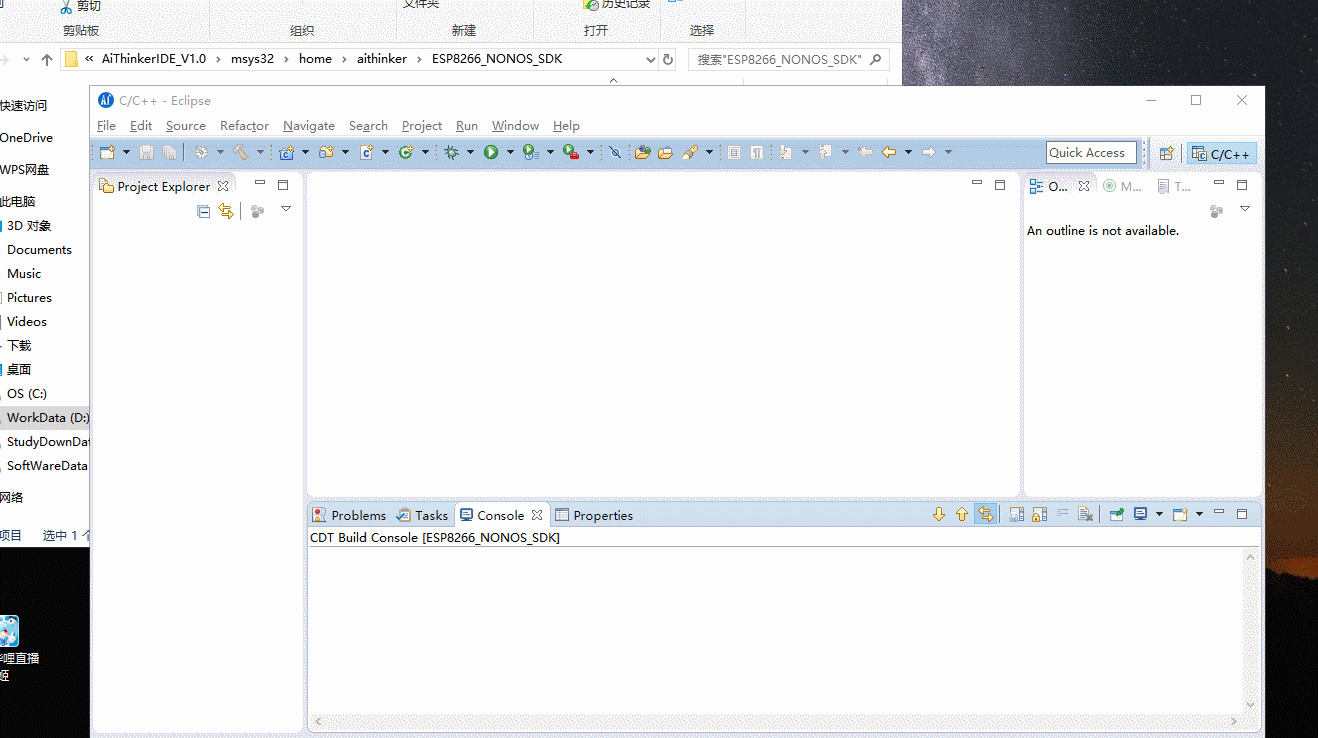Select the Console tab
The height and width of the screenshot is (738, 1318).
[501, 515]
